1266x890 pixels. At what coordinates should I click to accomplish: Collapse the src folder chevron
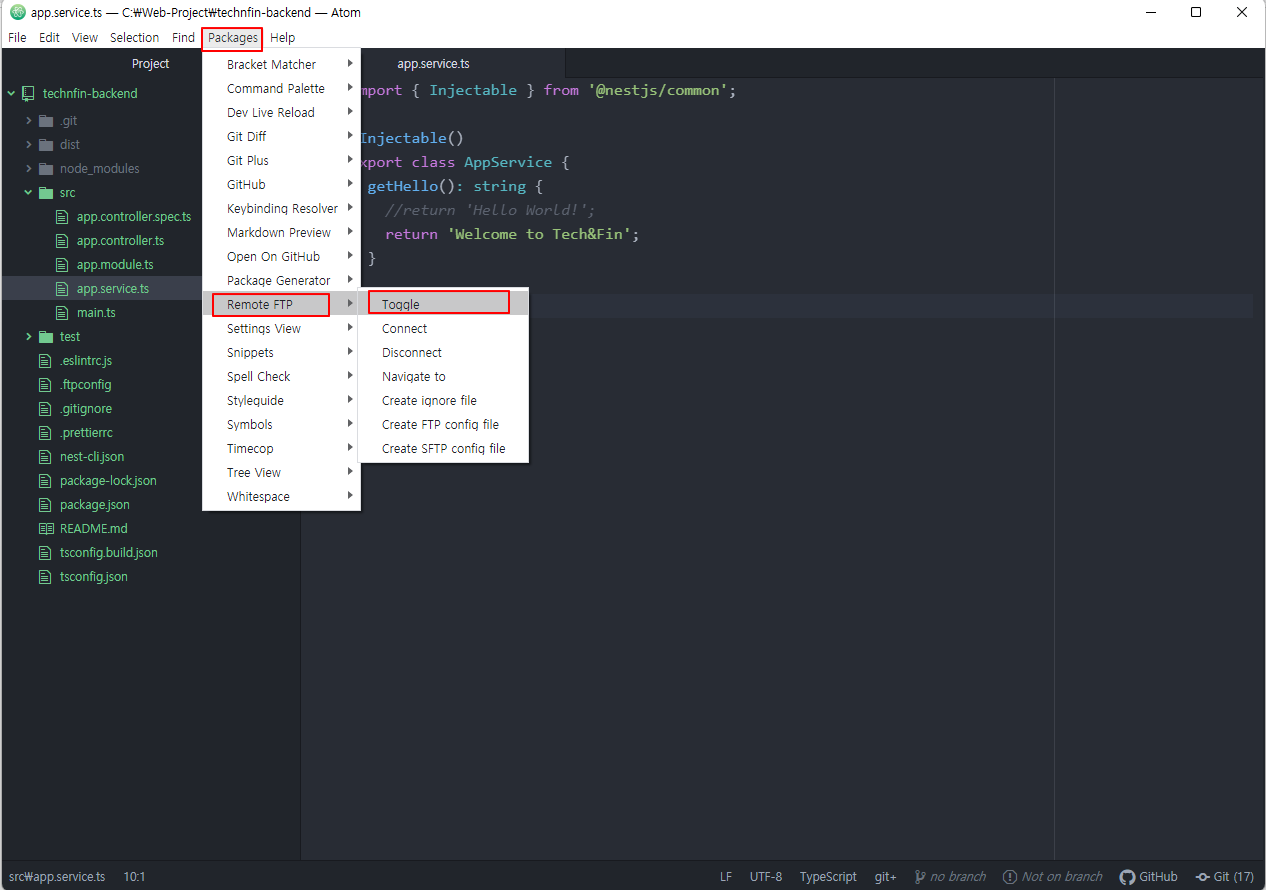click(29, 193)
